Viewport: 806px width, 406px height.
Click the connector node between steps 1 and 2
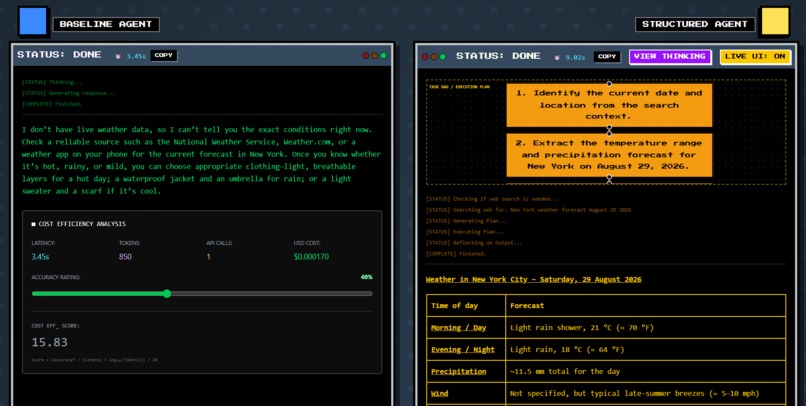[x=609, y=130]
